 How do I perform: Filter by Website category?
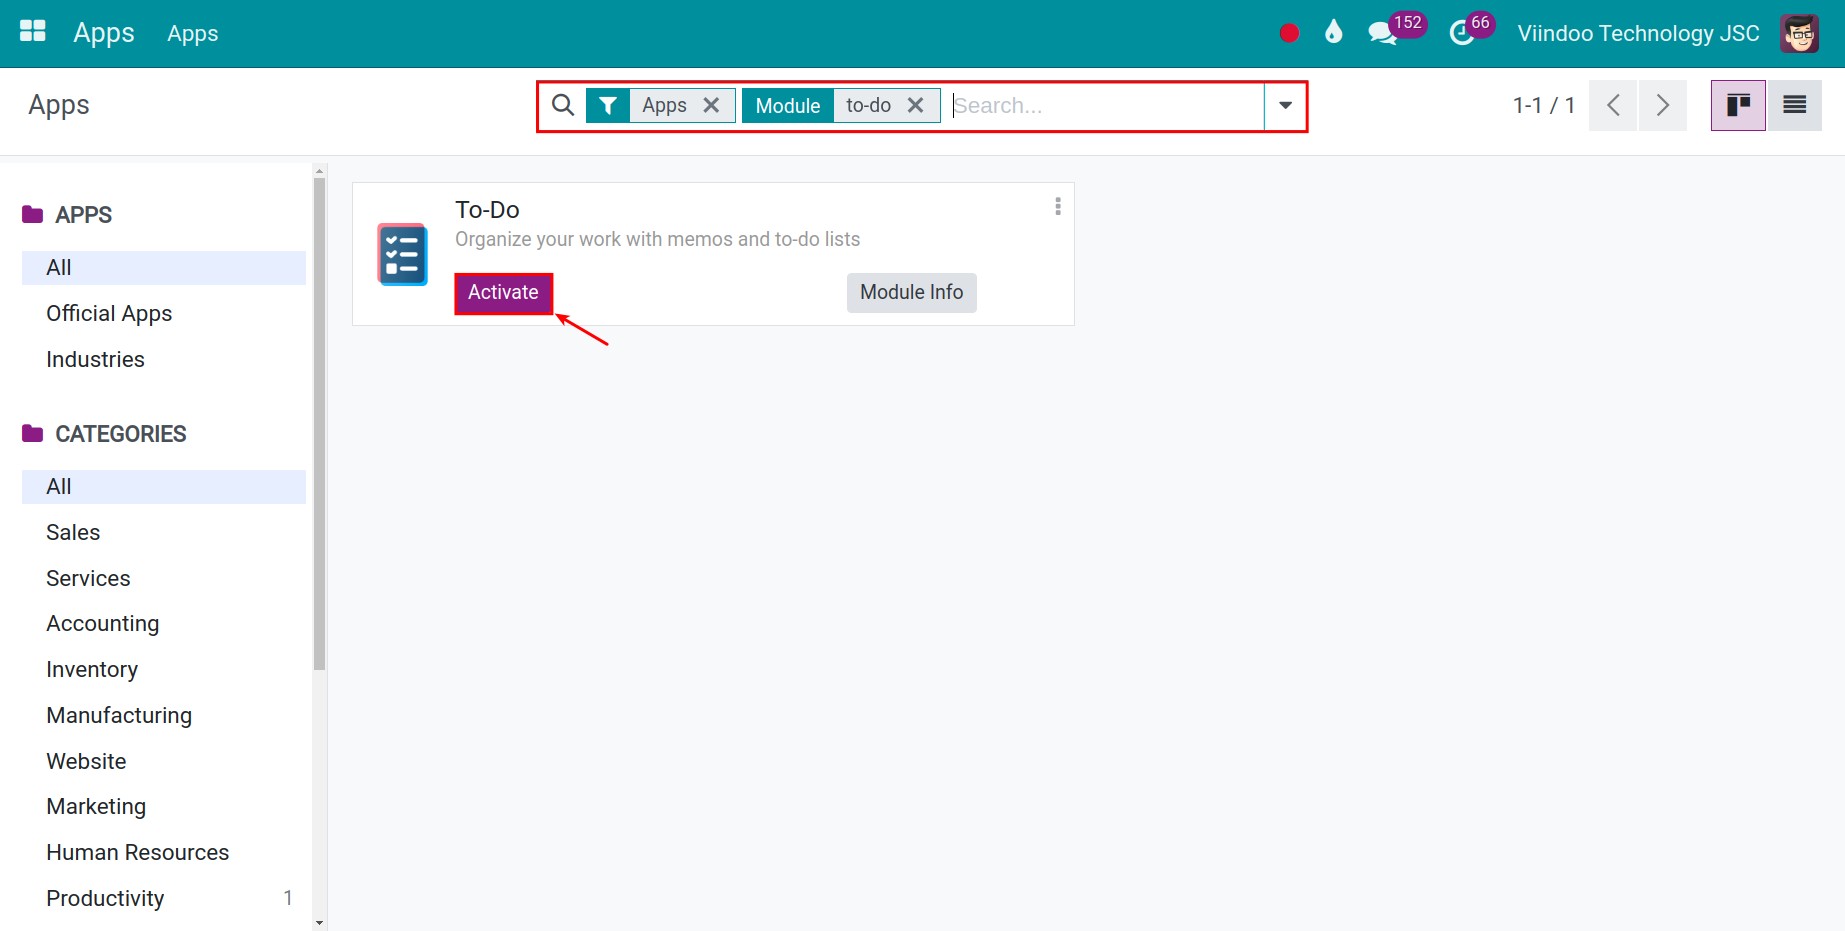(164, 761)
